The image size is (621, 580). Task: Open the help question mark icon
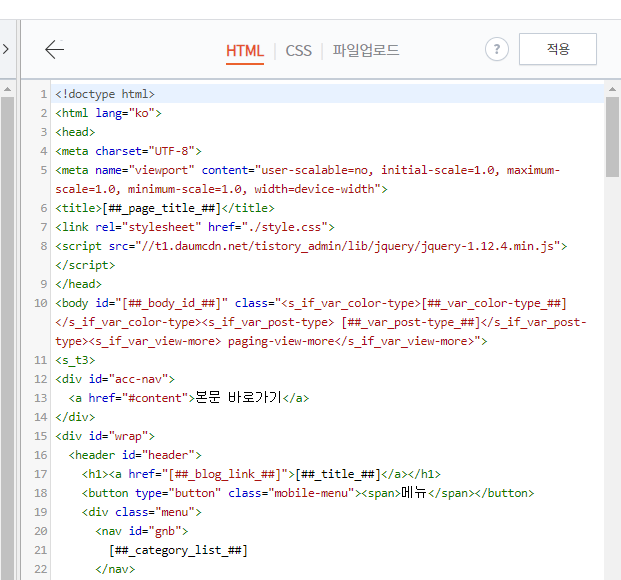[x=497, y=50]
